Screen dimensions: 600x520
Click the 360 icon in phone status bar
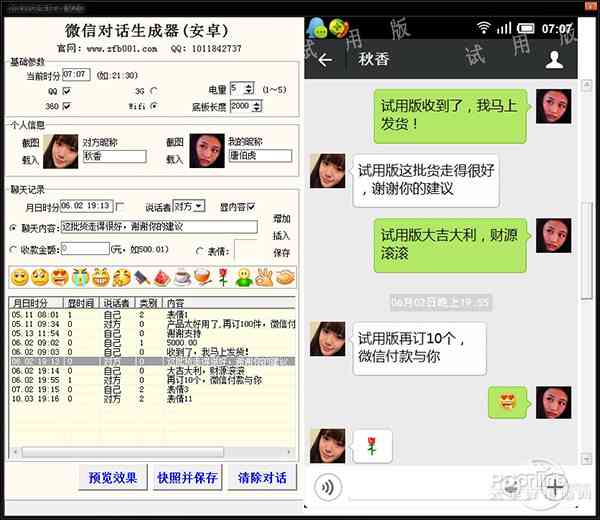[x=339, y=28]
